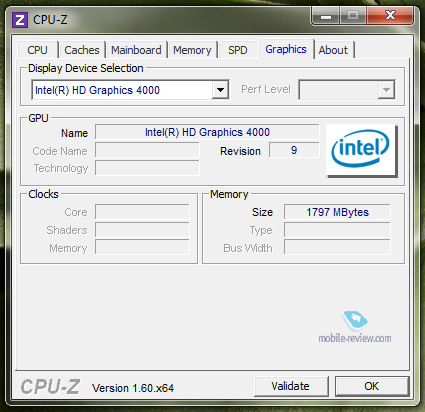Click the Clocks Memory field
This screenshot has width=425, height=412.
click(142, 248)
